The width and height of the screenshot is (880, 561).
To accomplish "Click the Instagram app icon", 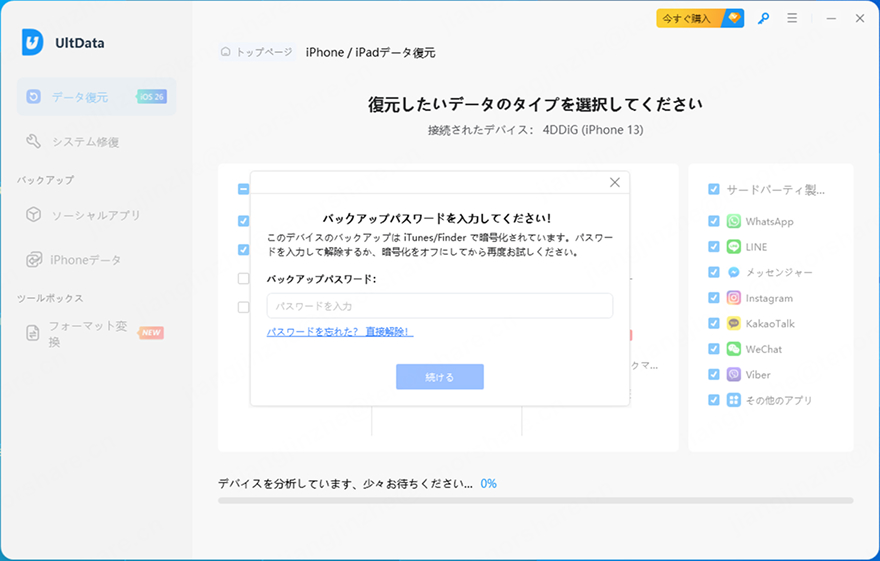I will point(734,298).
